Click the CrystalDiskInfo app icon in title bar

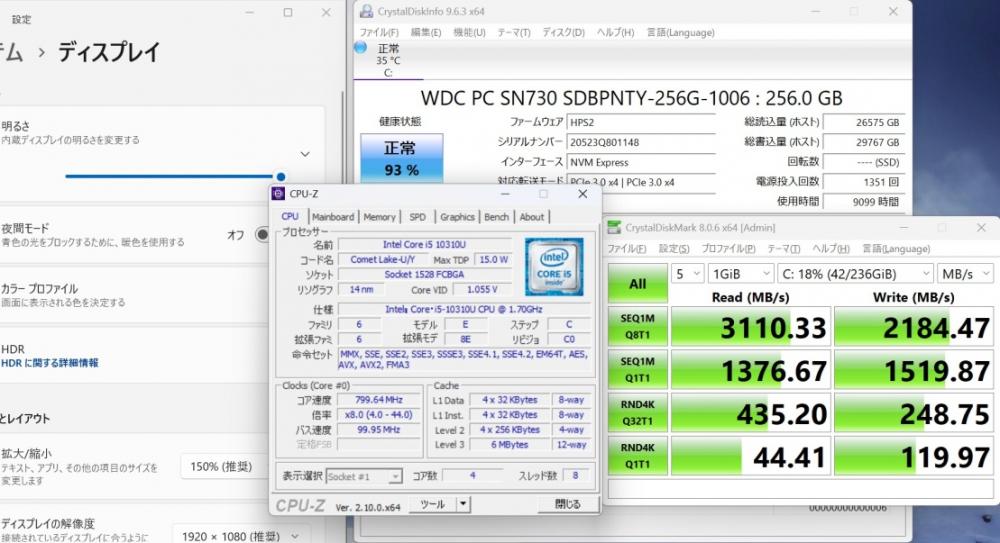(x=367, y=11)
